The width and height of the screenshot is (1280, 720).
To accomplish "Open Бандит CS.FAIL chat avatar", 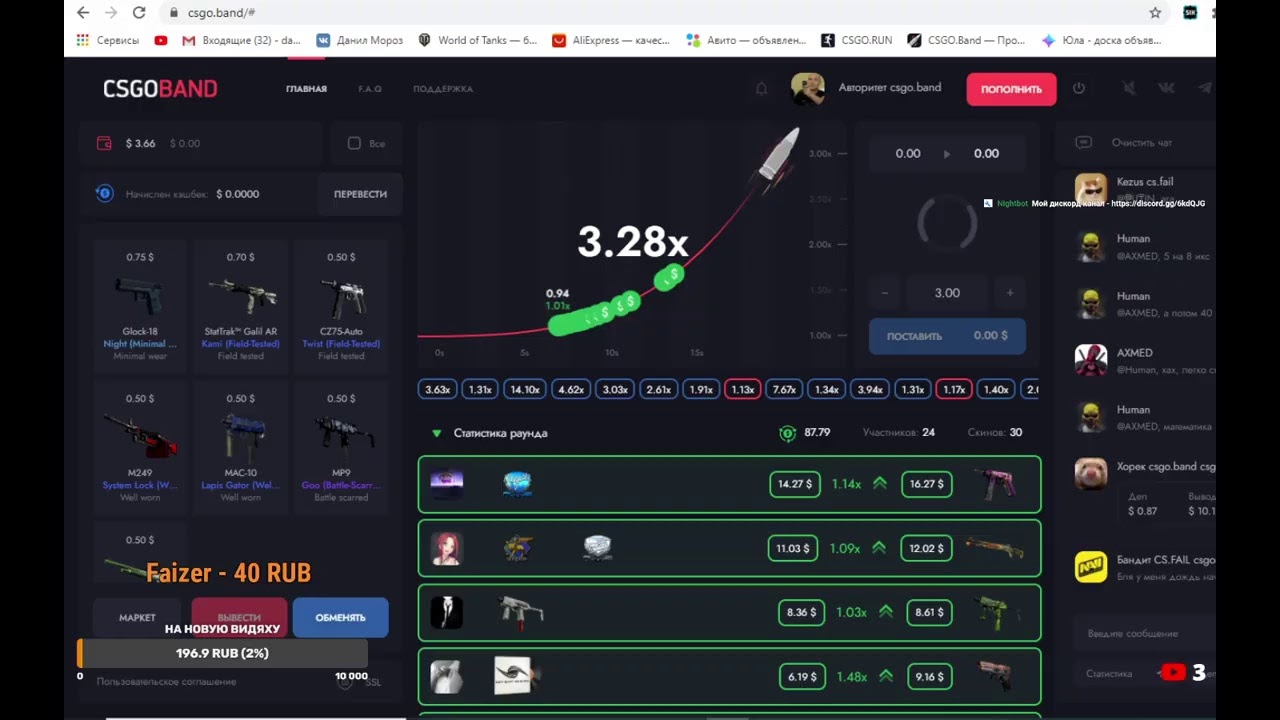I will pos(1091,567).
